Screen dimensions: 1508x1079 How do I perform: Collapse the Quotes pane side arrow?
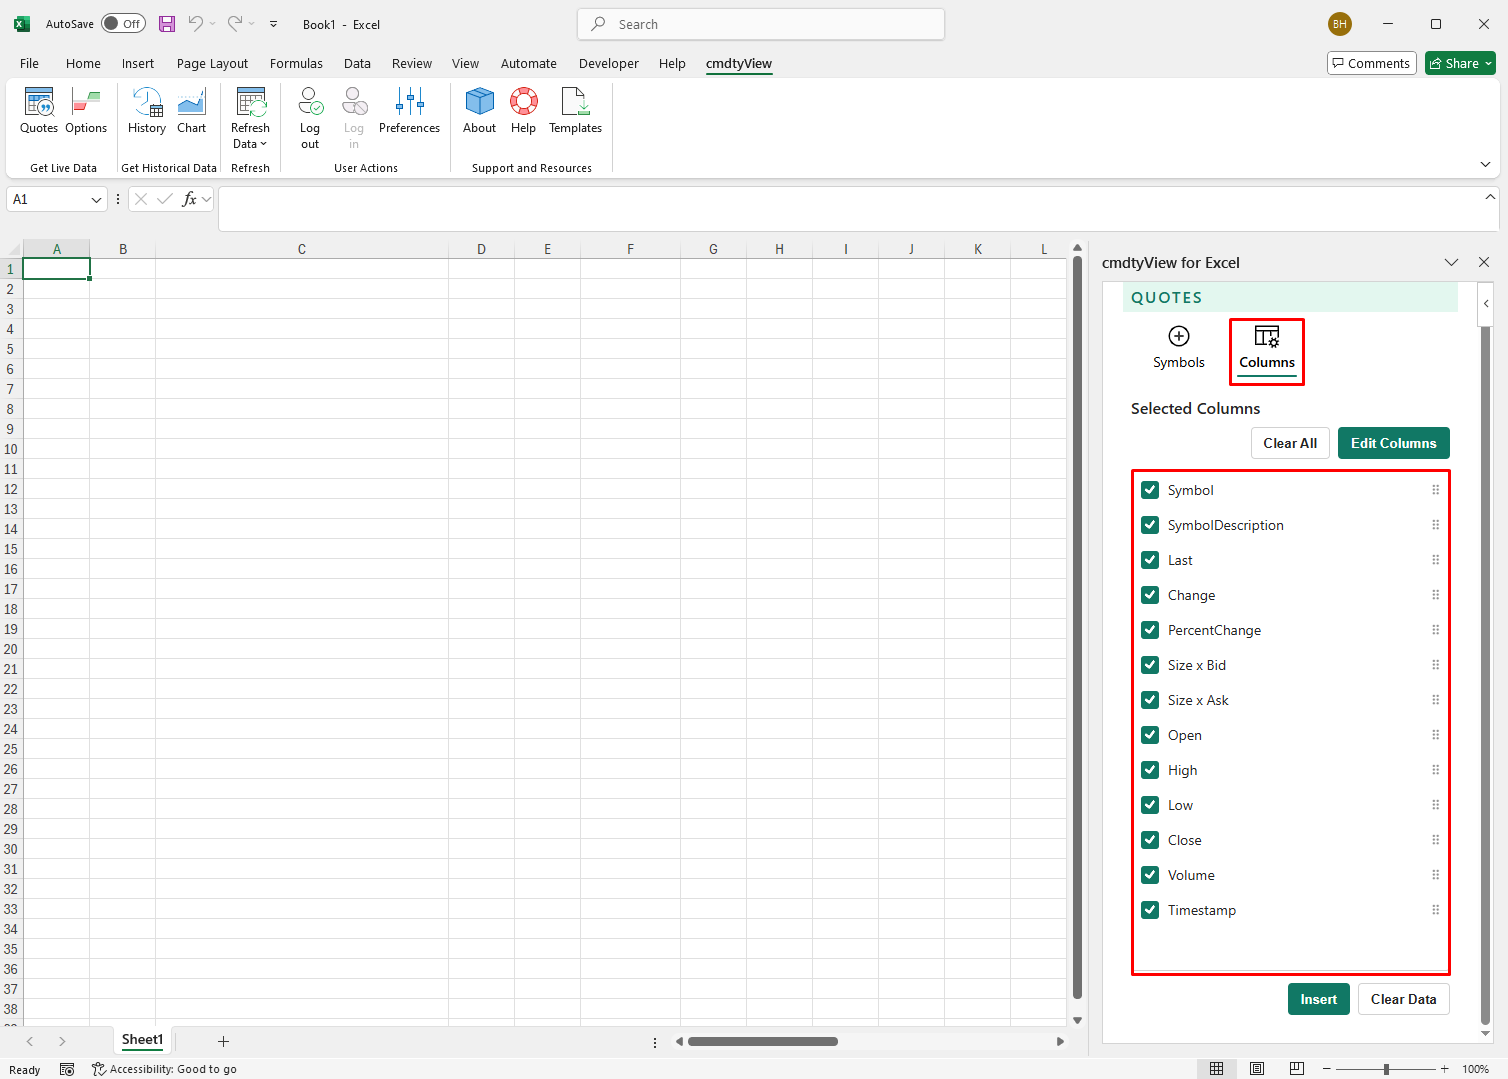1486,303
